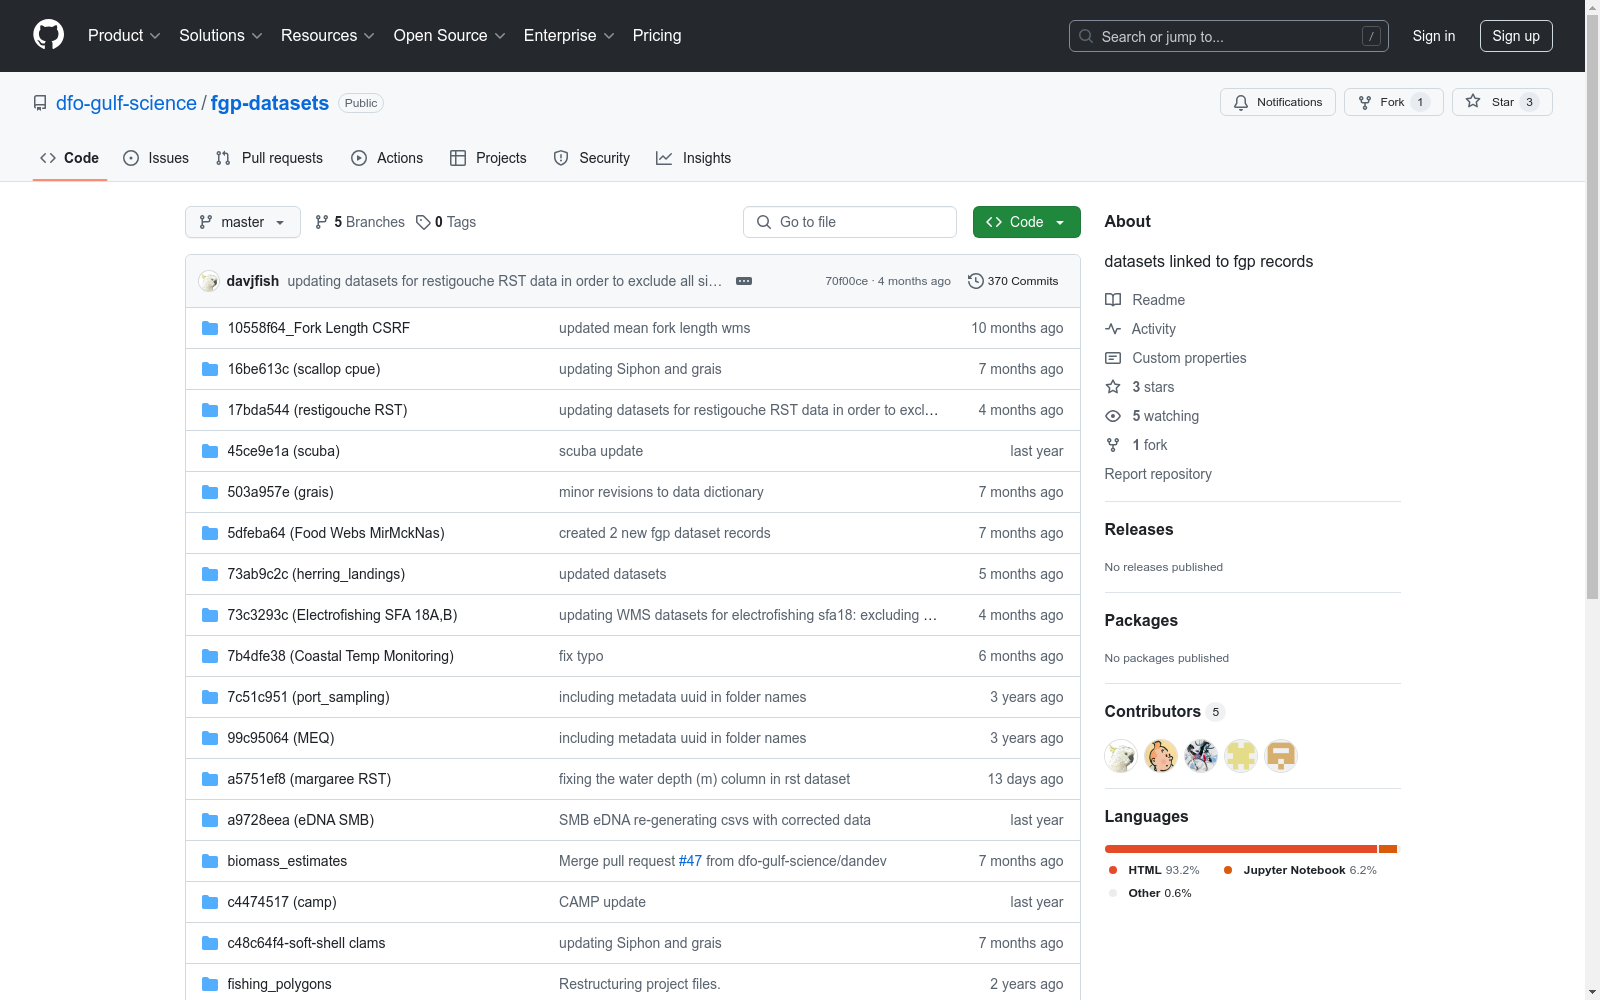This screenshot has width=1600, height=1000.
Task: Click the folder icon for 503a957e (grais)
Action: coord(210,492)
